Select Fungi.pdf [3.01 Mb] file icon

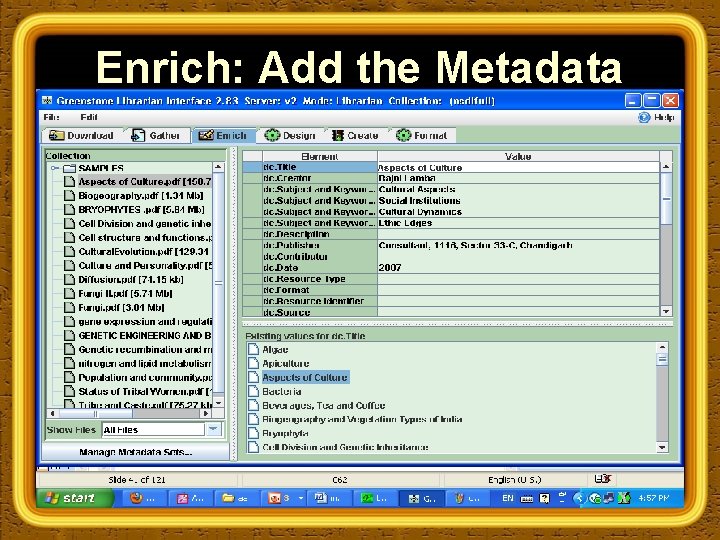69,308
